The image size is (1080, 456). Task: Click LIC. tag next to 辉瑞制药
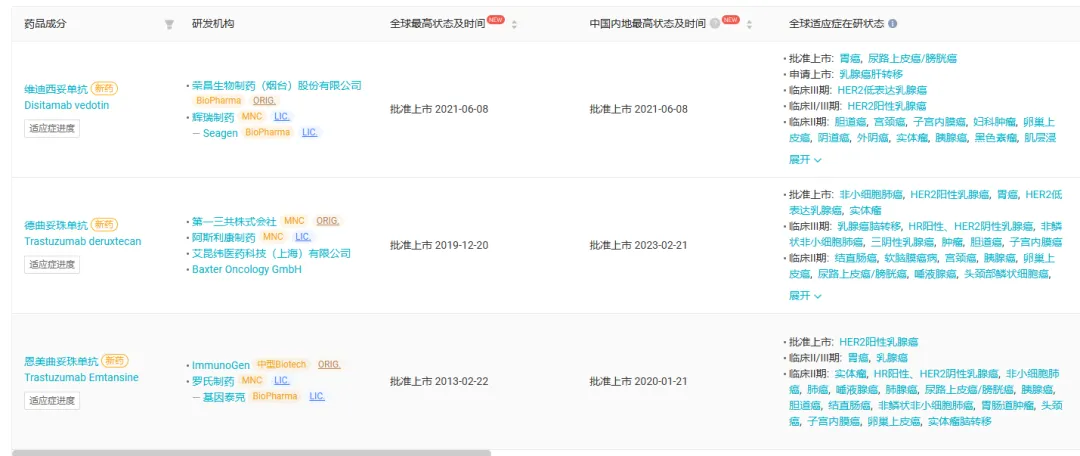(282, 117)
